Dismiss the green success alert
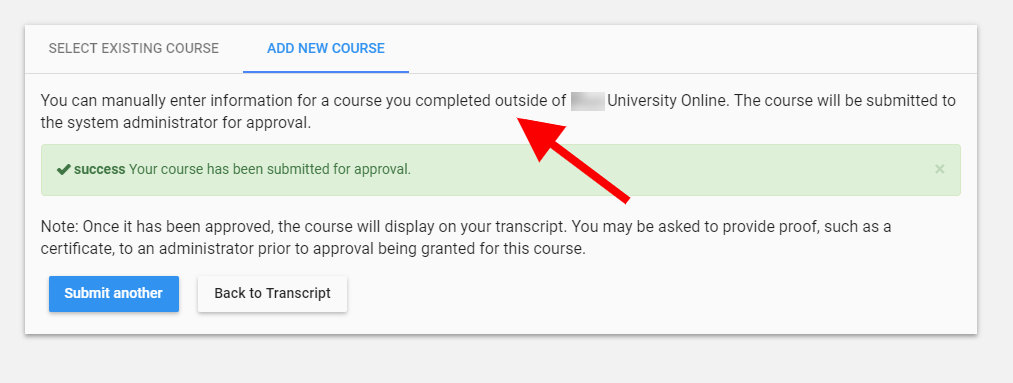1013x383 pixels. pos(939,169)
